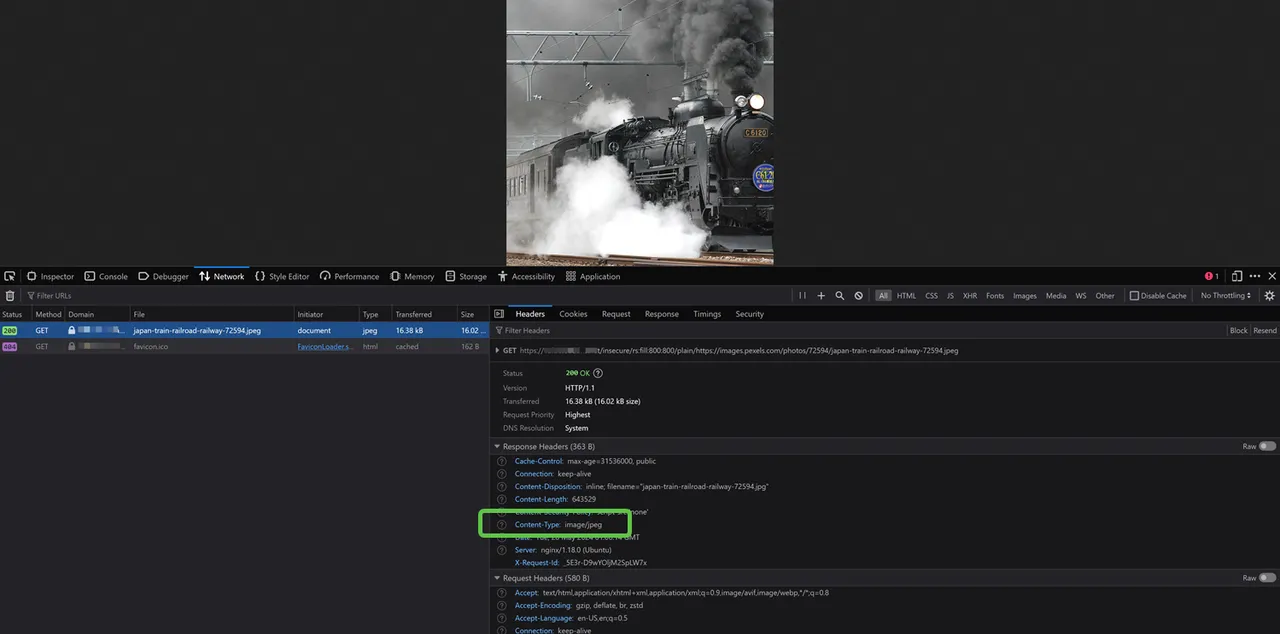Screen dimensions: 1280x634
Task: Open the Response details tab
Action: pyautogui.click(x=661, y=314)
